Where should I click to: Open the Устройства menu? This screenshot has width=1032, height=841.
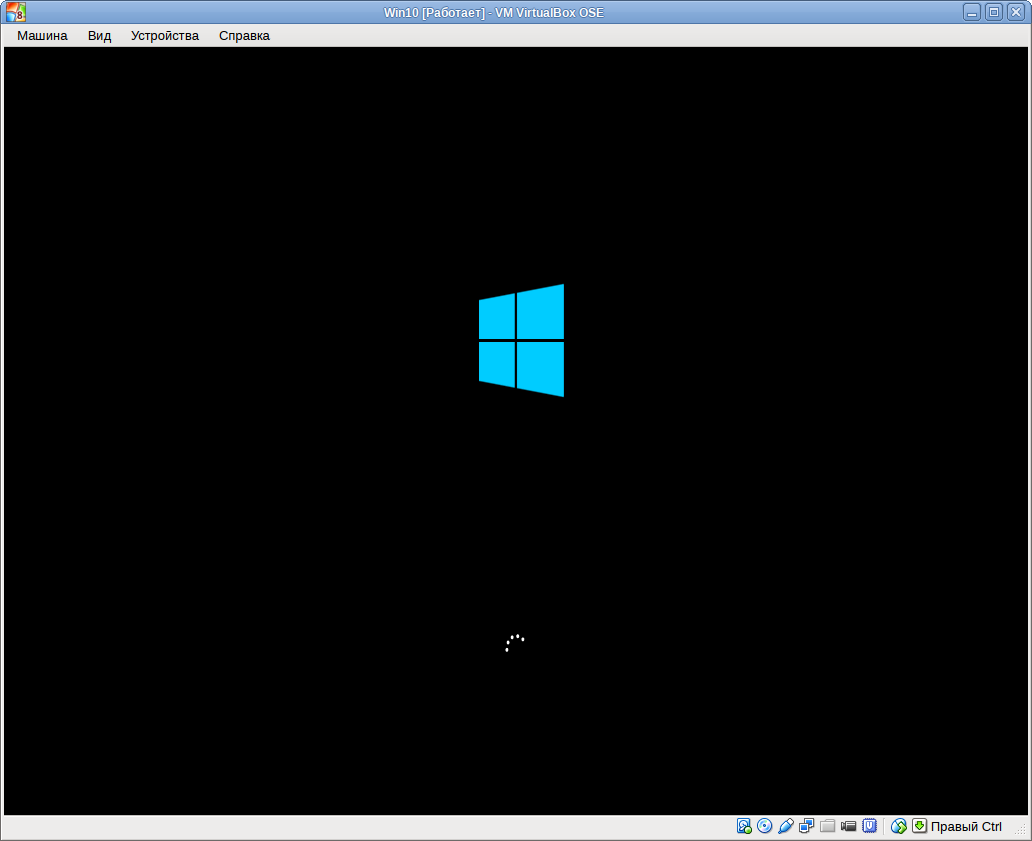[165, 36]
